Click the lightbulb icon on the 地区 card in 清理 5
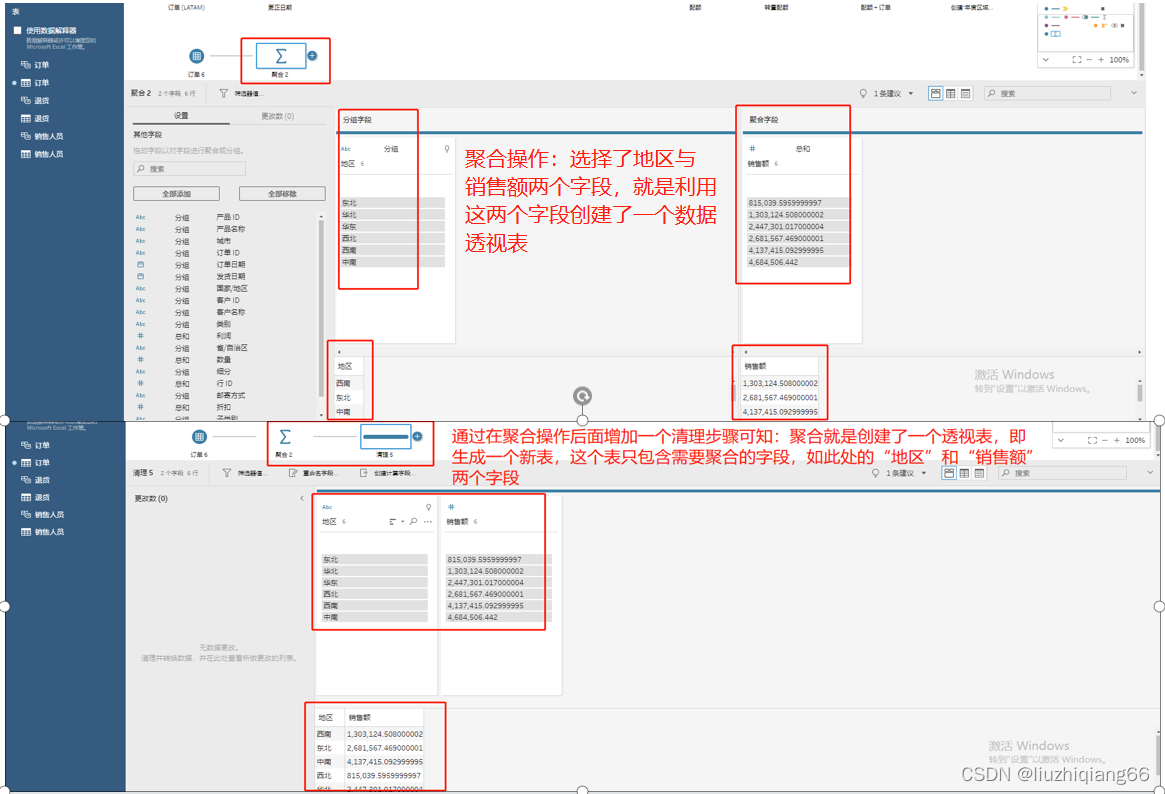 click(x=429, y=507)
